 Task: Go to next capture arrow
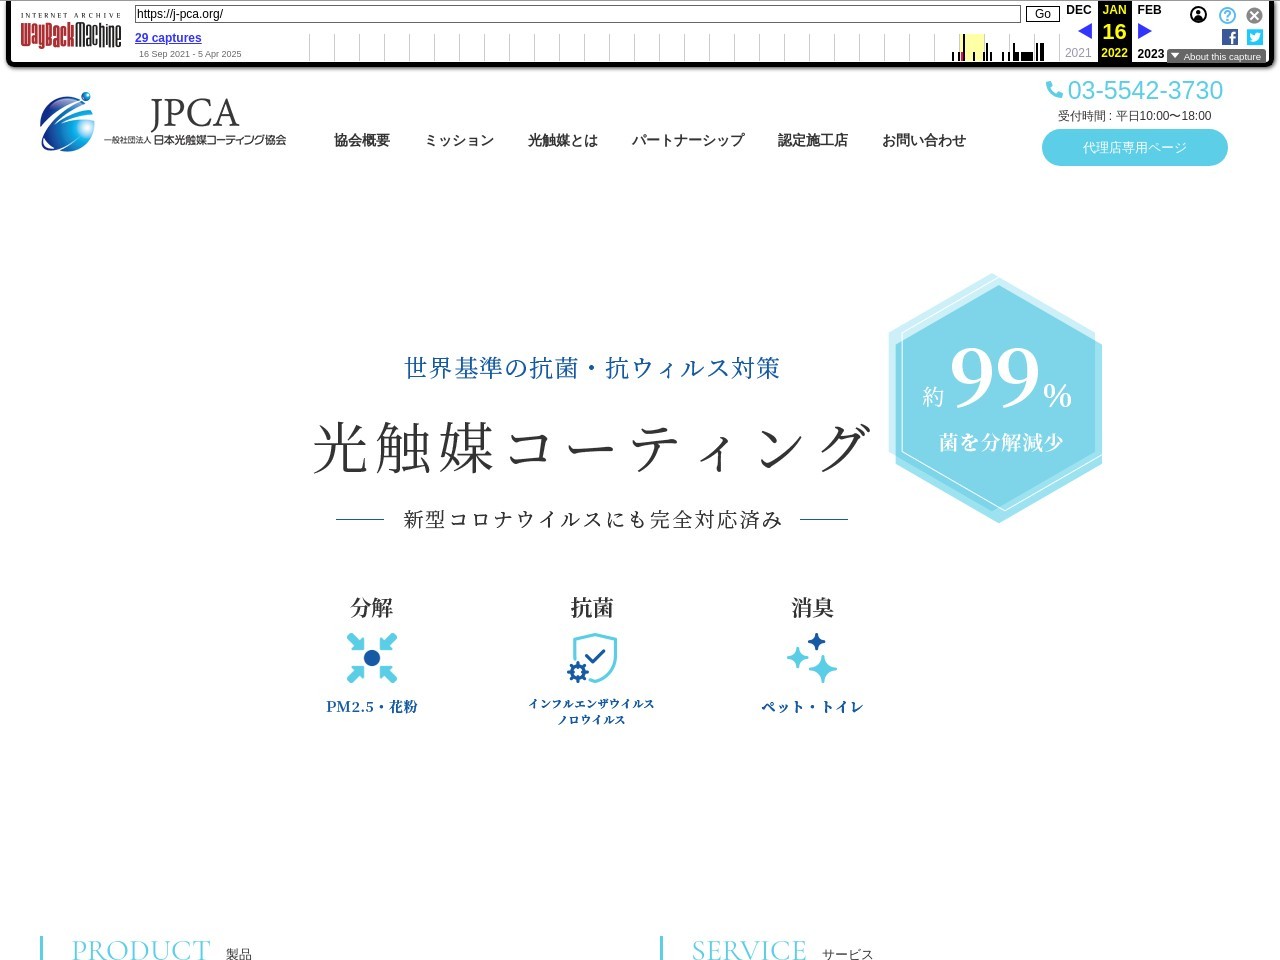pos(1145,32)
